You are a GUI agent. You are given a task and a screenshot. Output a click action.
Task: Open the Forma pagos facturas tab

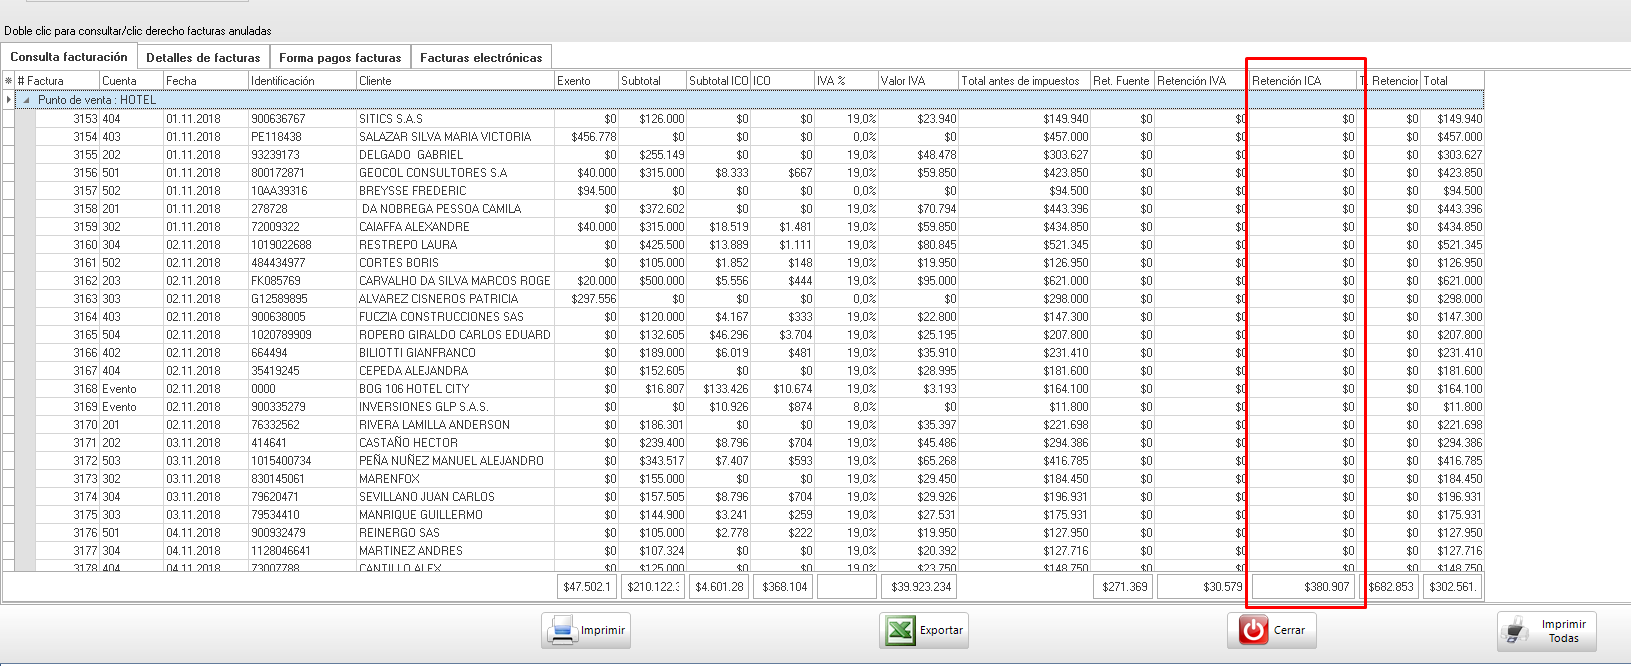pyautogui.click(x=340, y=58)
